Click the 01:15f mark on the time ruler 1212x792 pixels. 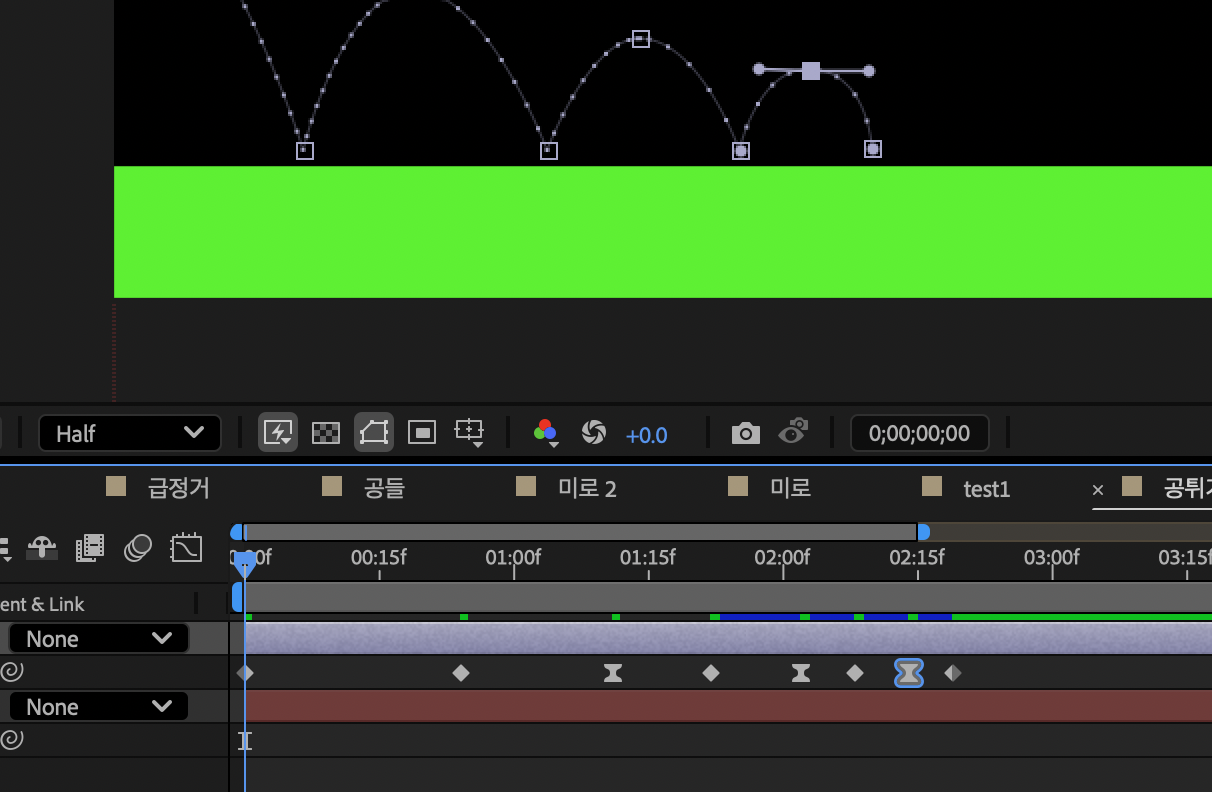[x=648, y=558]
